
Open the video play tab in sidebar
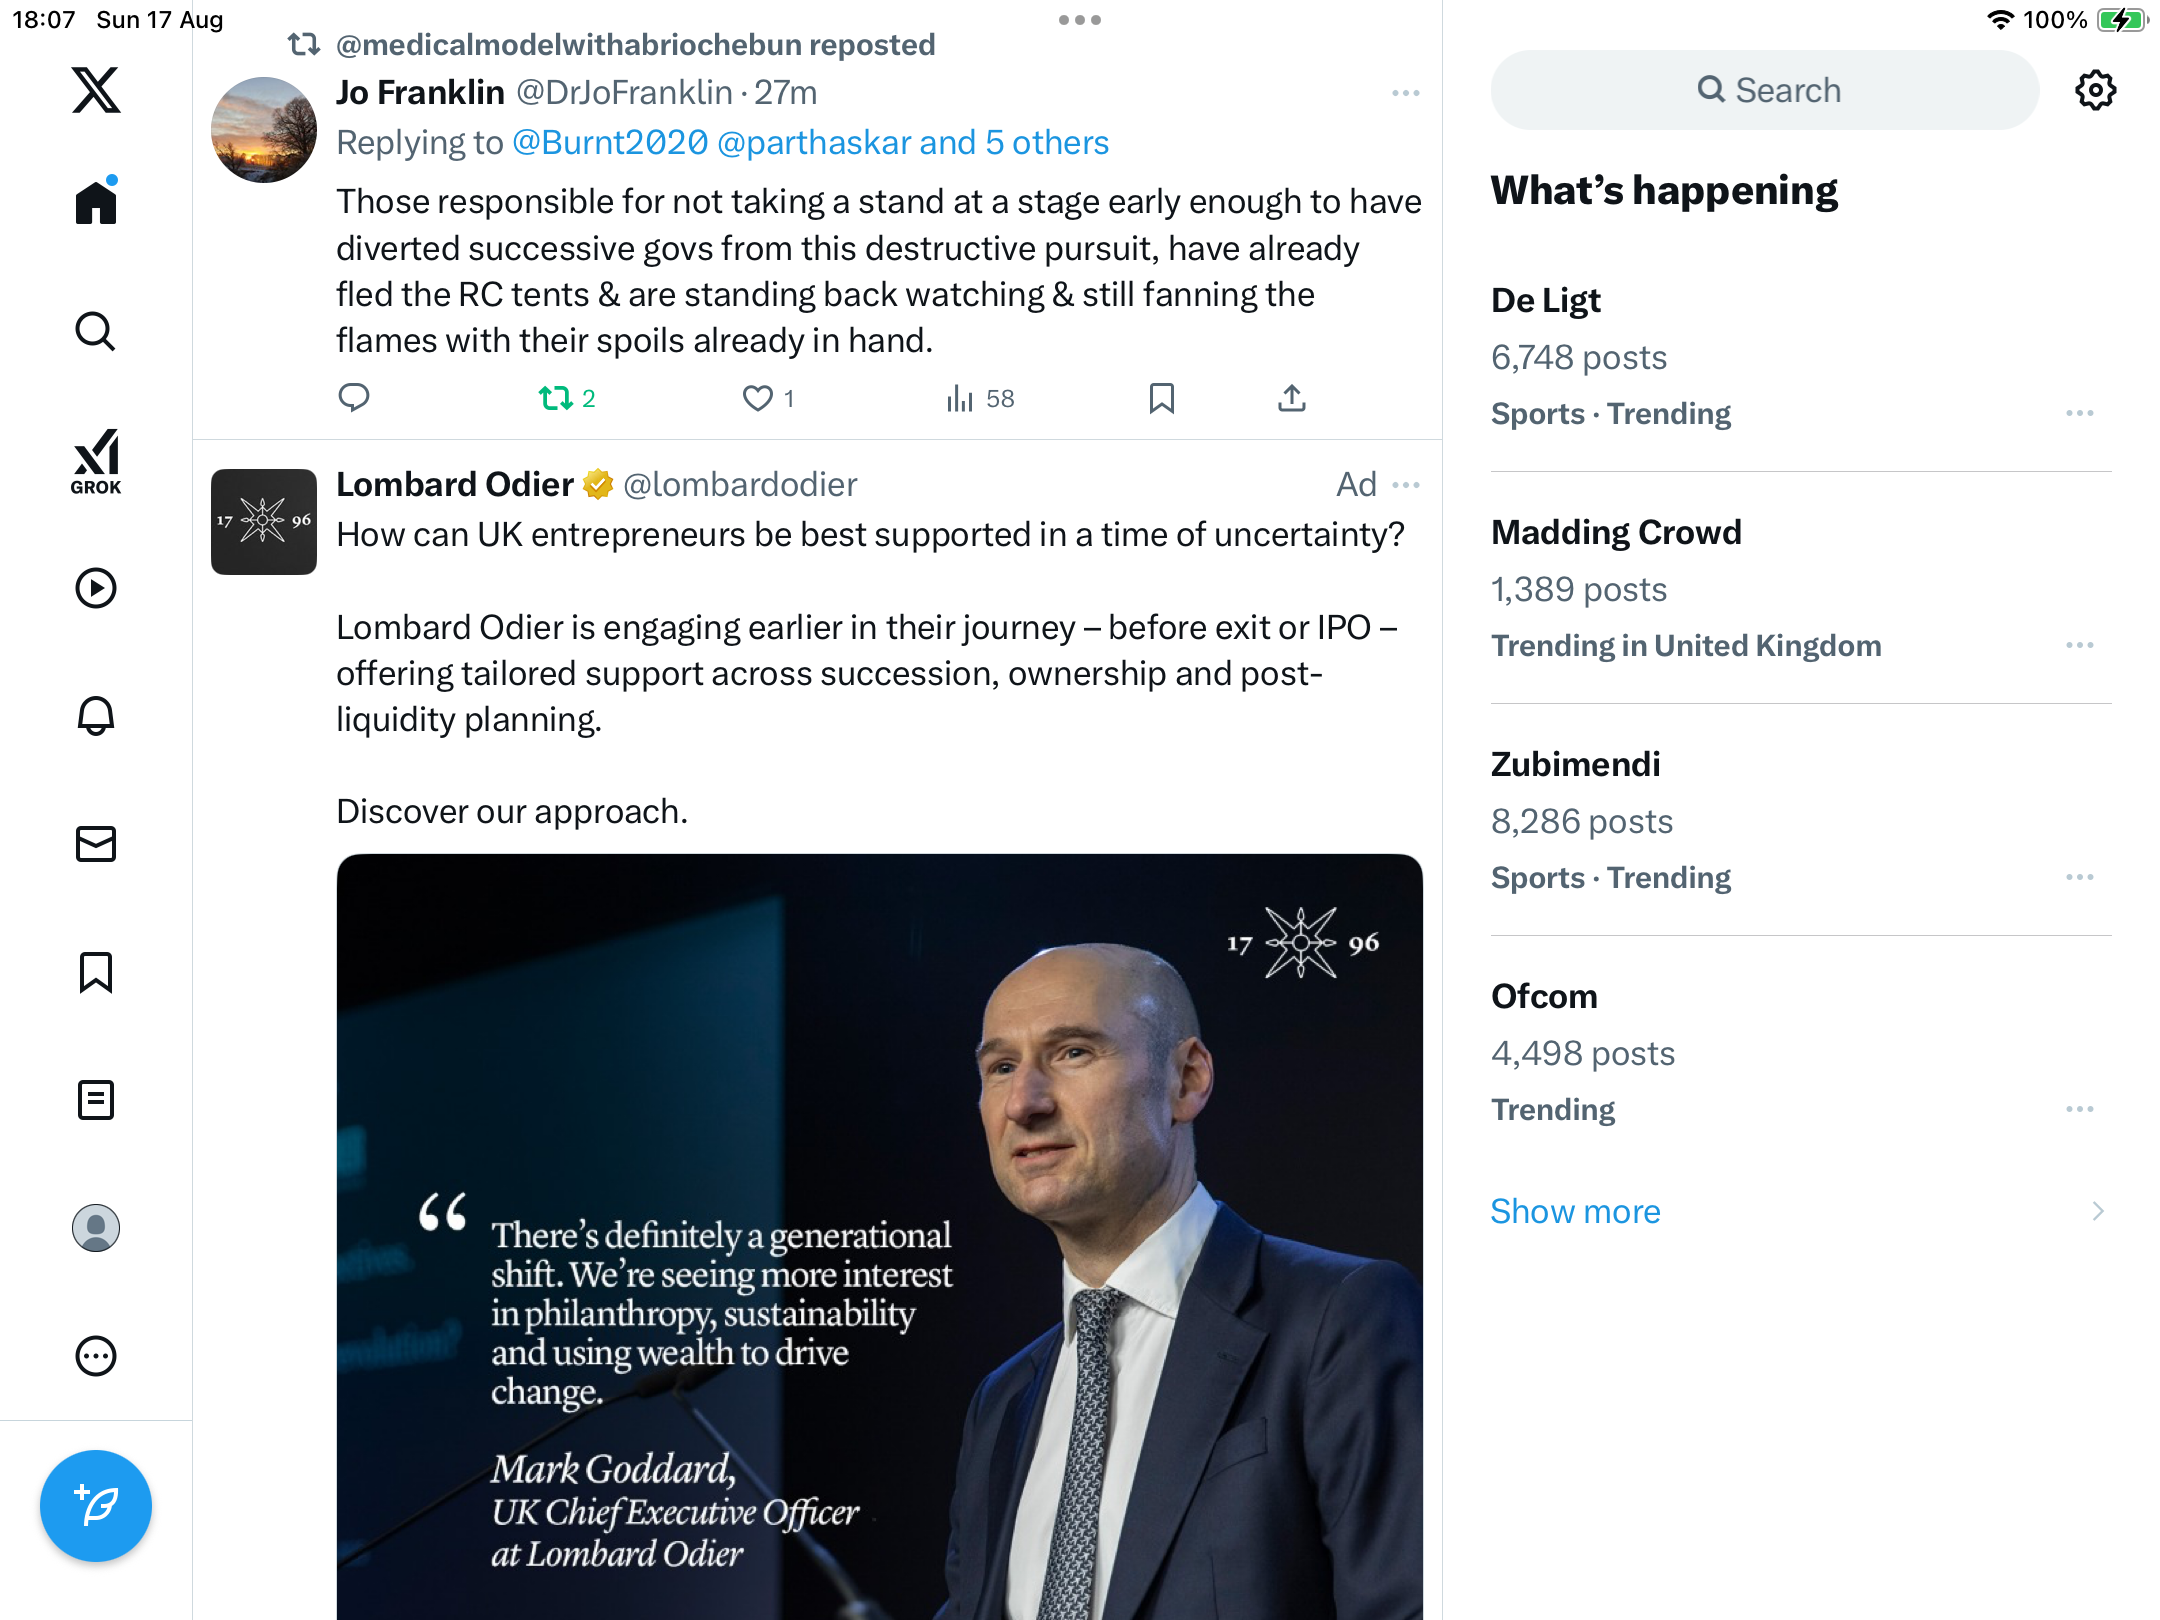pos(96,588)
